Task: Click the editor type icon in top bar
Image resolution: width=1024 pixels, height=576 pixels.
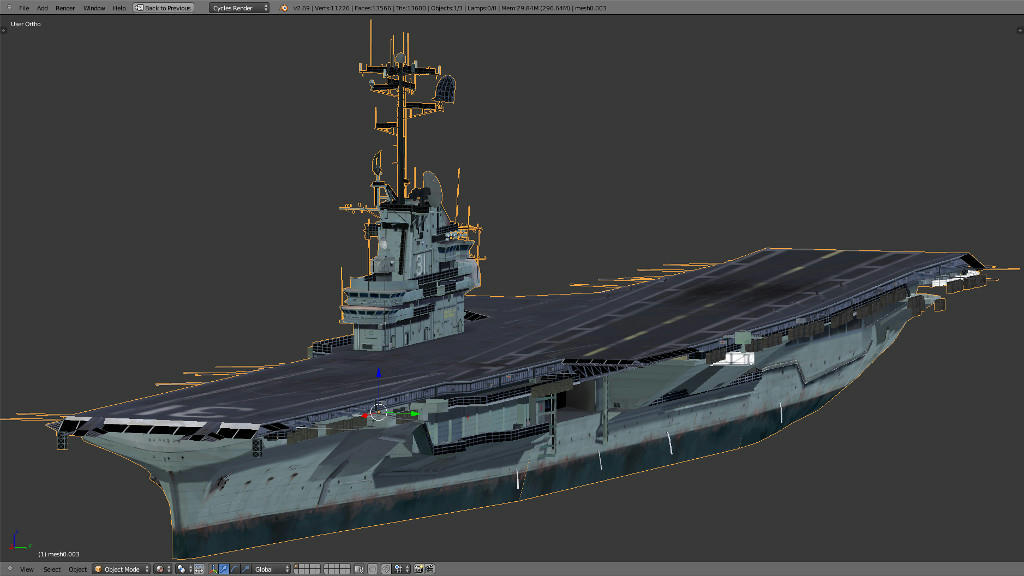Action: pos(7,8)
